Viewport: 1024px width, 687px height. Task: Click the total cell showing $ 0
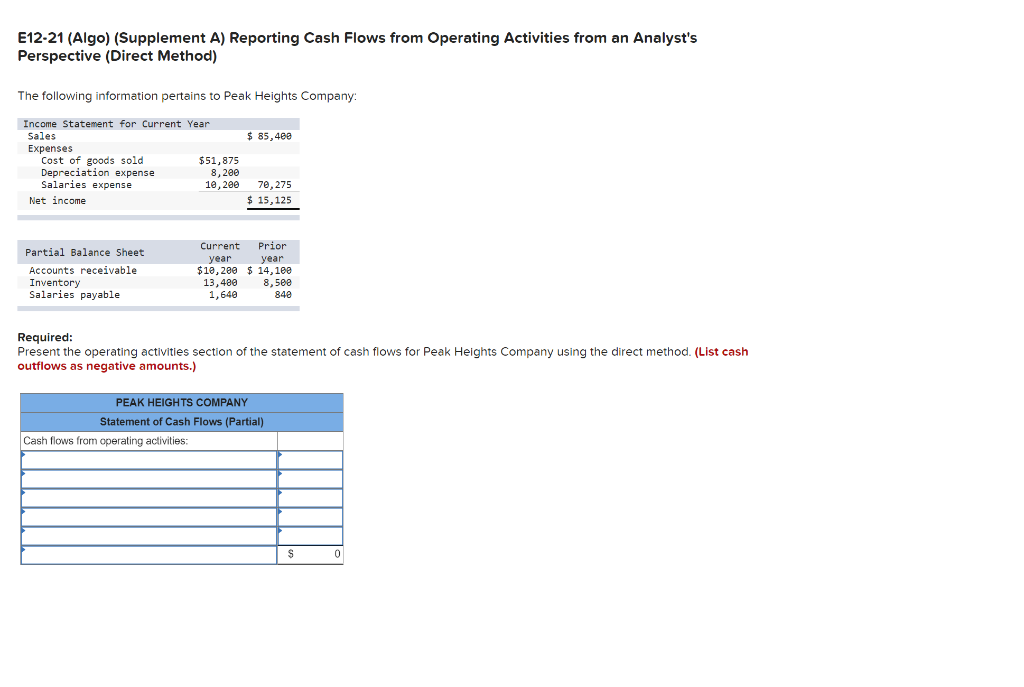(x=312, y=553)
